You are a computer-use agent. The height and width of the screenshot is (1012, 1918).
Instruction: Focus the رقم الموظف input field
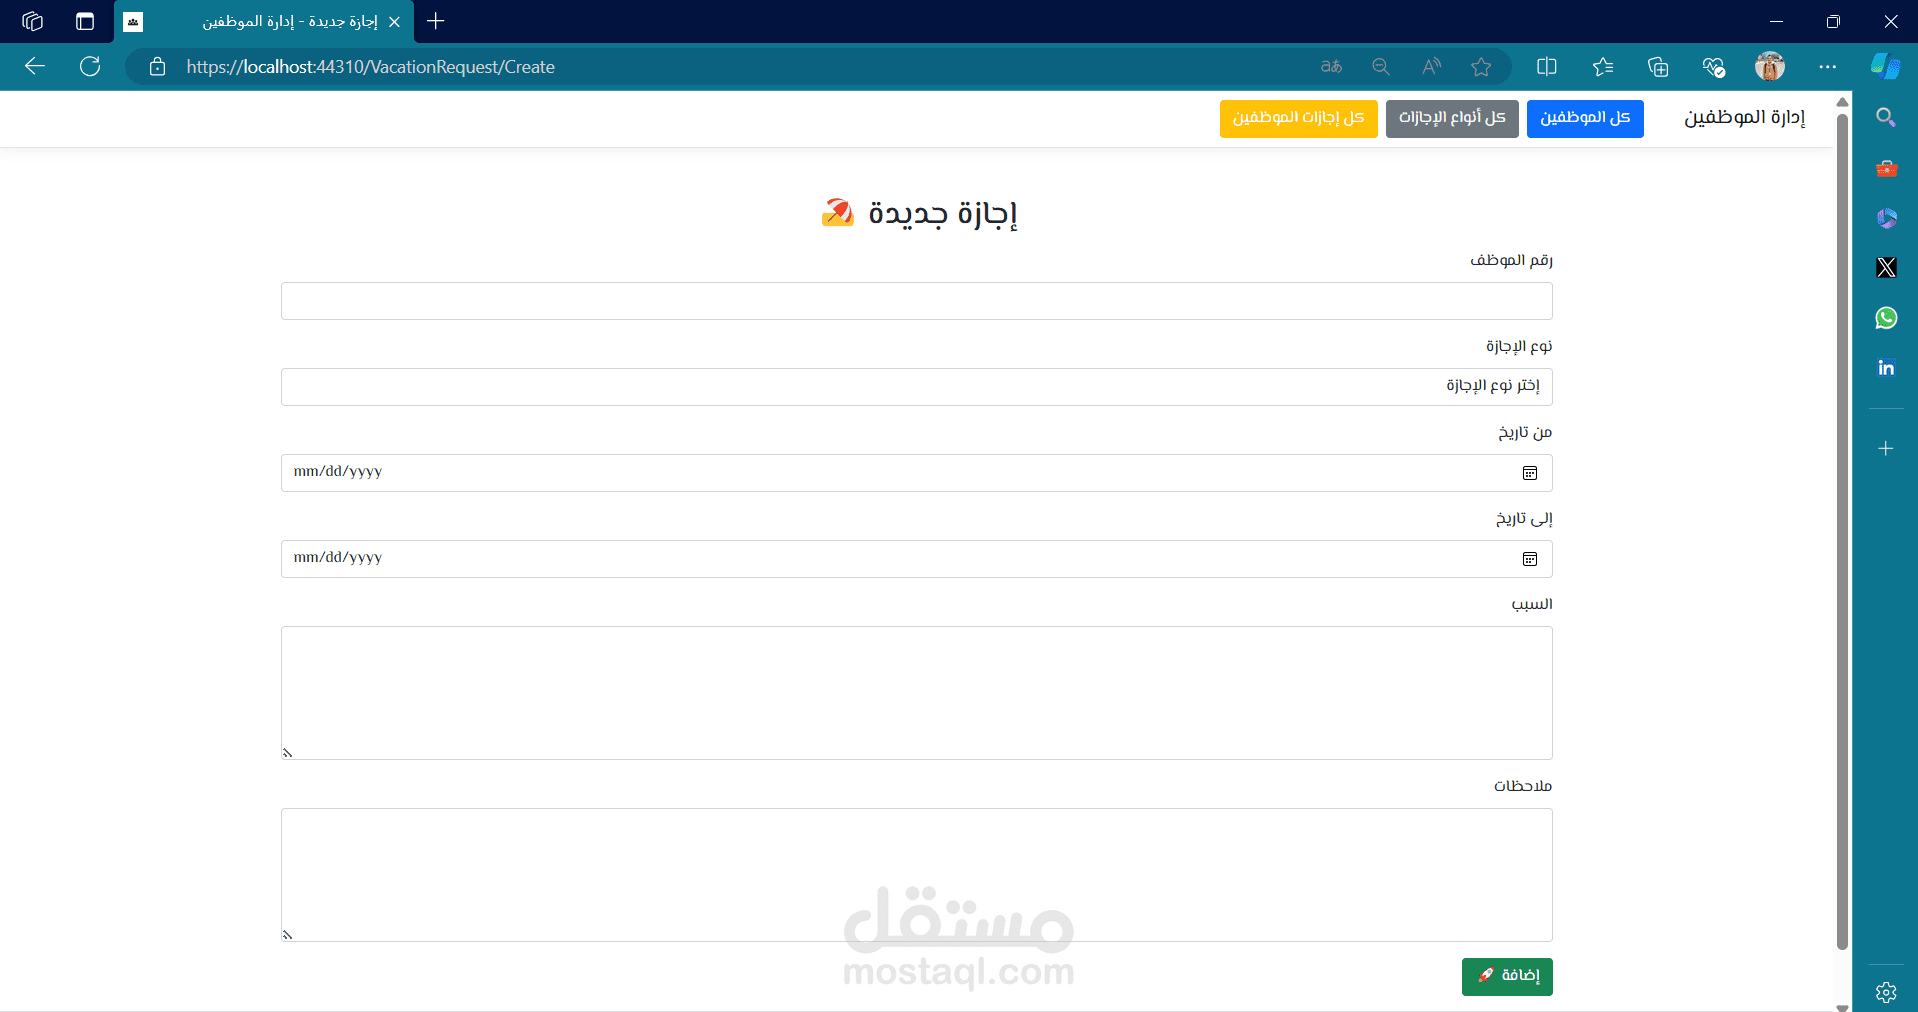tap(916, 301)
